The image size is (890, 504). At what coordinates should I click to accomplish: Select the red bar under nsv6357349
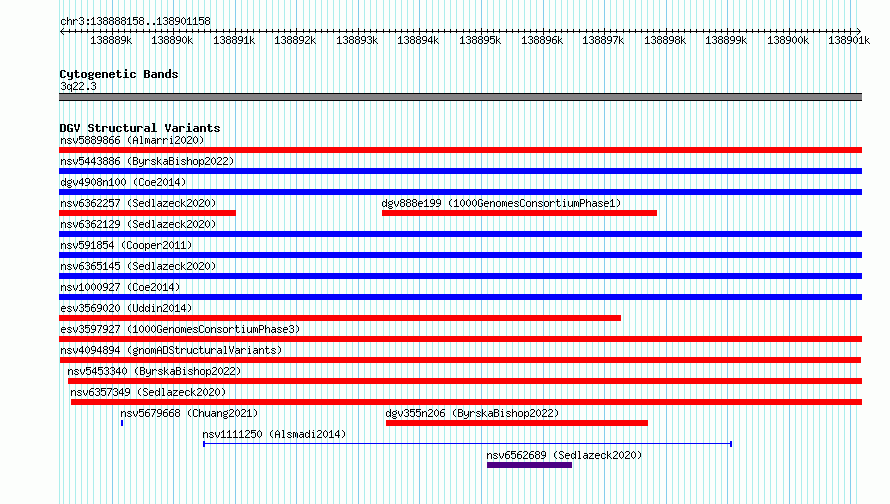(x=467, y=402)
